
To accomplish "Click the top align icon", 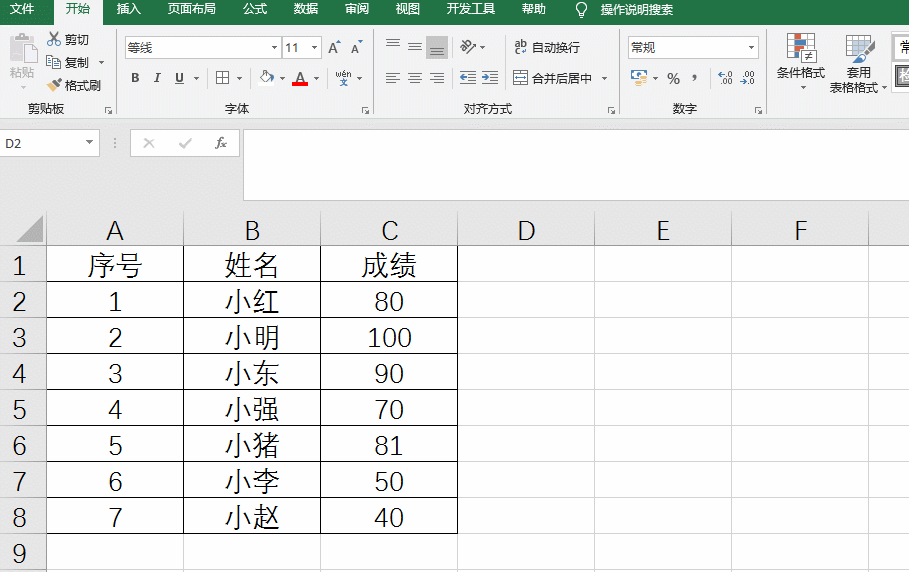I will [392, 47].
